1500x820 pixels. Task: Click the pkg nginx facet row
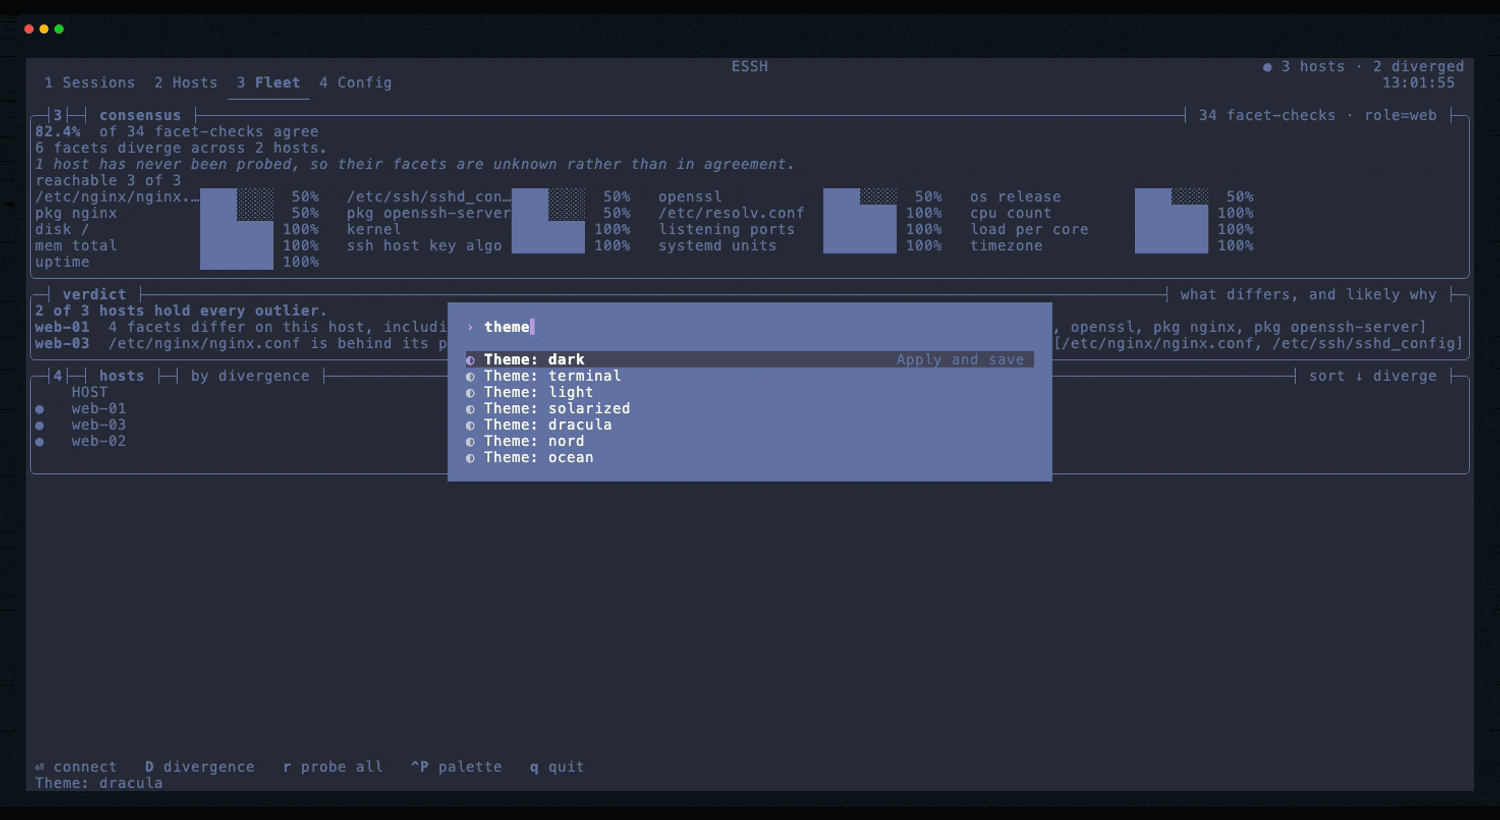[76, 213]
